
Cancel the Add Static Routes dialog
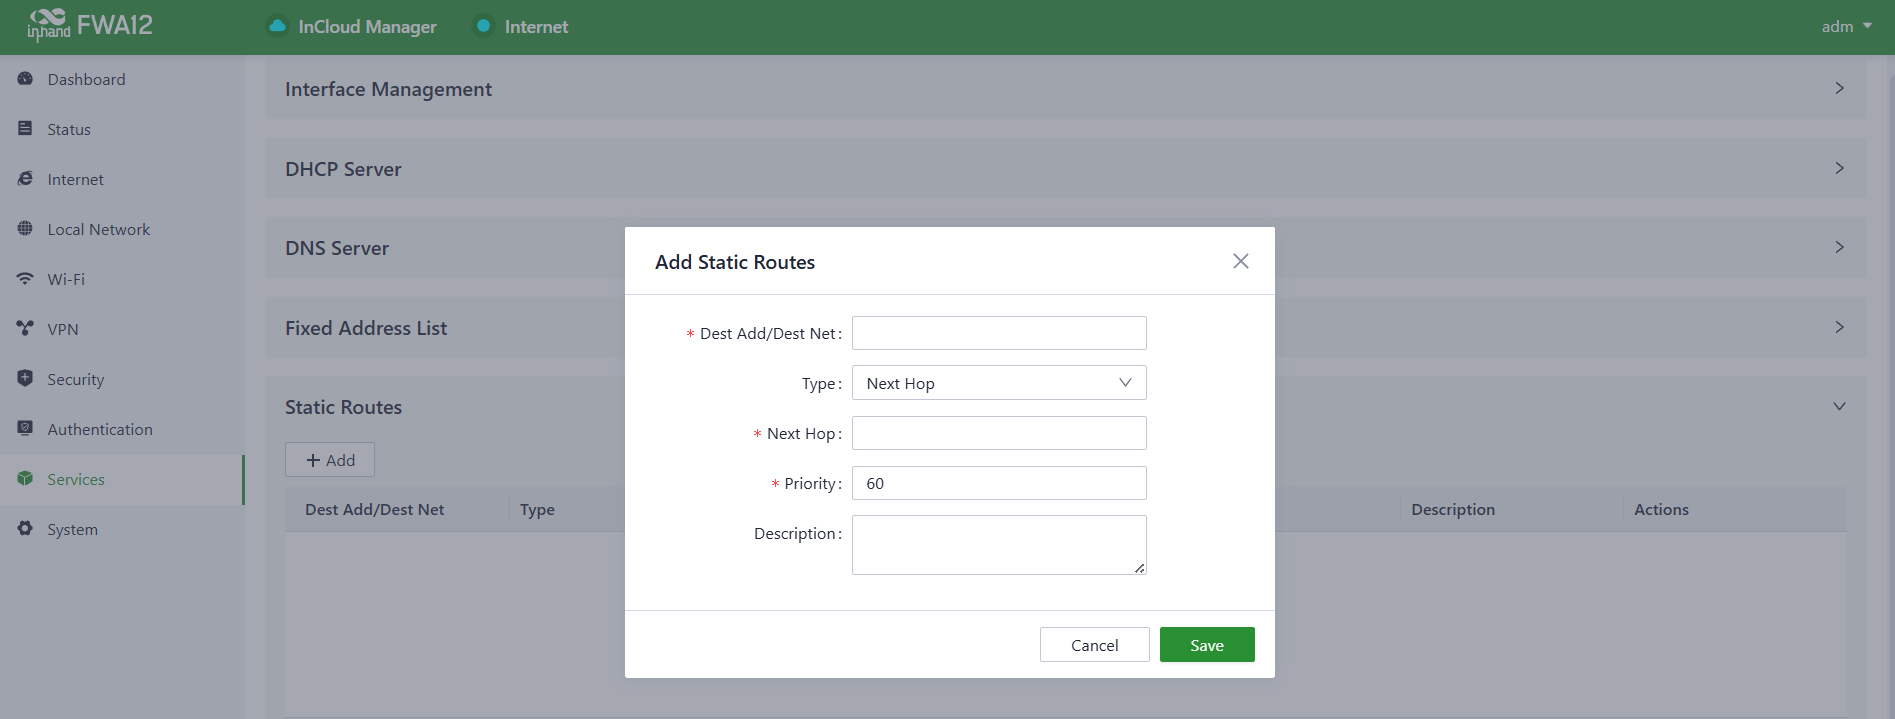1094,645
